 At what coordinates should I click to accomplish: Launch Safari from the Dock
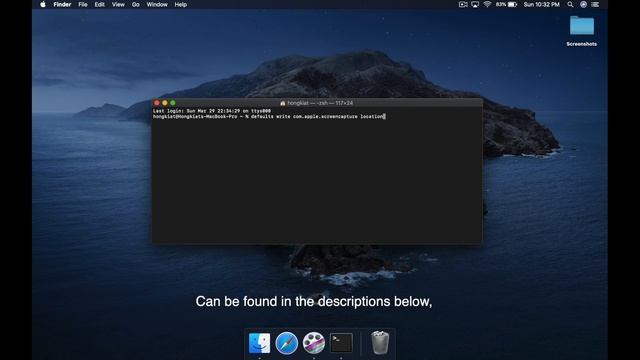(x=287, y=343)
